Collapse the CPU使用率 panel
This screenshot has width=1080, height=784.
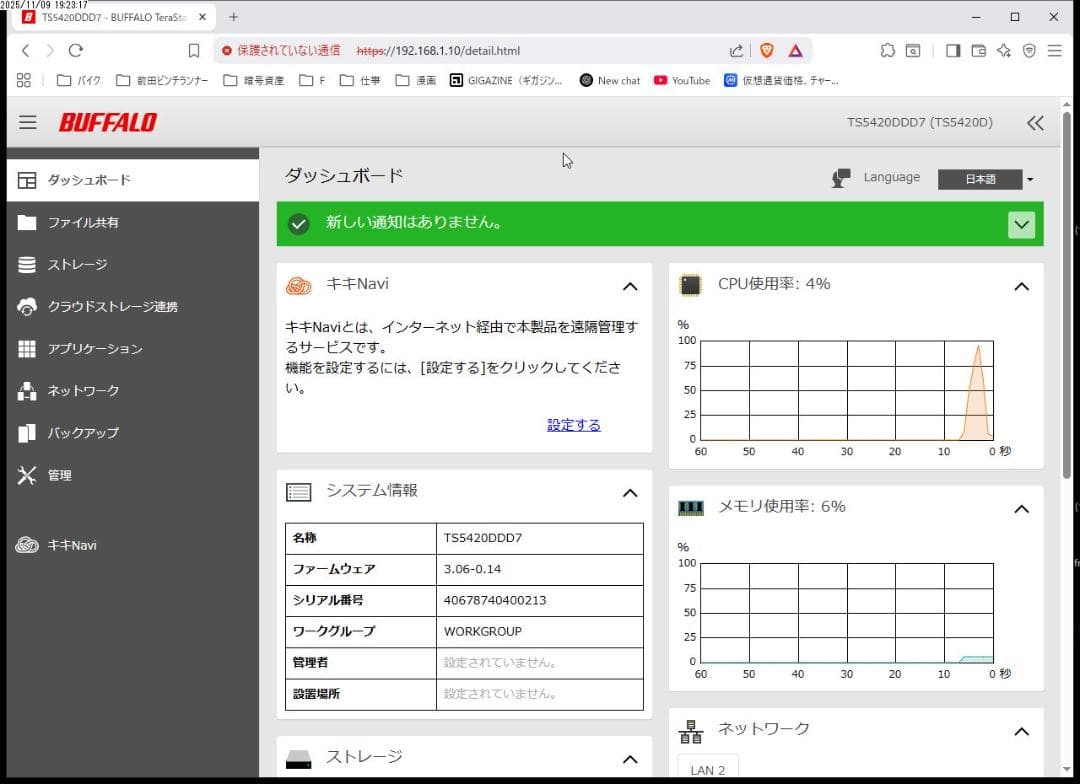coord(1021,286)
